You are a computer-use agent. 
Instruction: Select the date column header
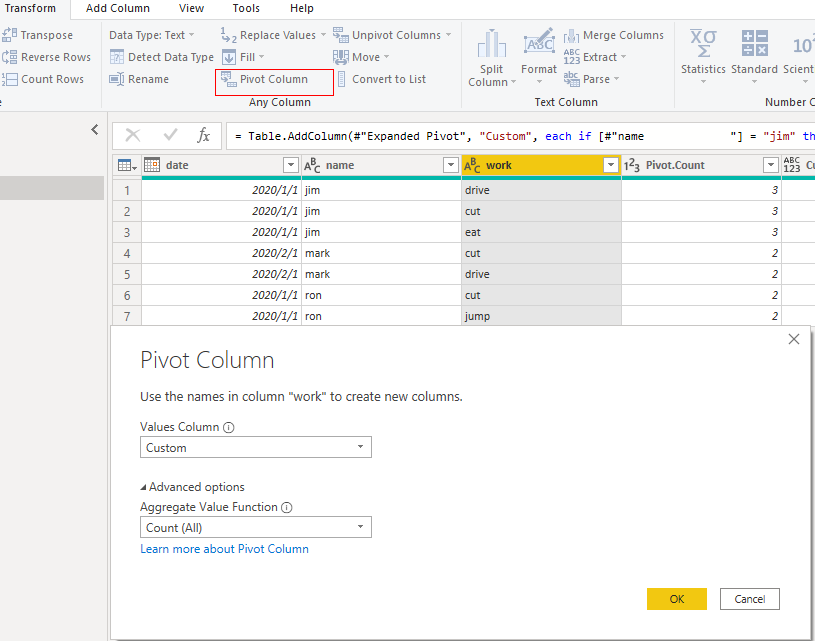click(221, 165)
